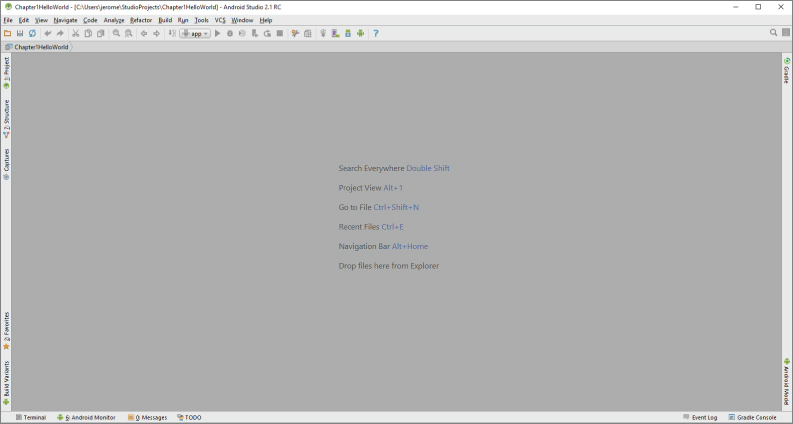Open the File menu
The width and height of the screenshot is (793, 424).
click(8, 20)
